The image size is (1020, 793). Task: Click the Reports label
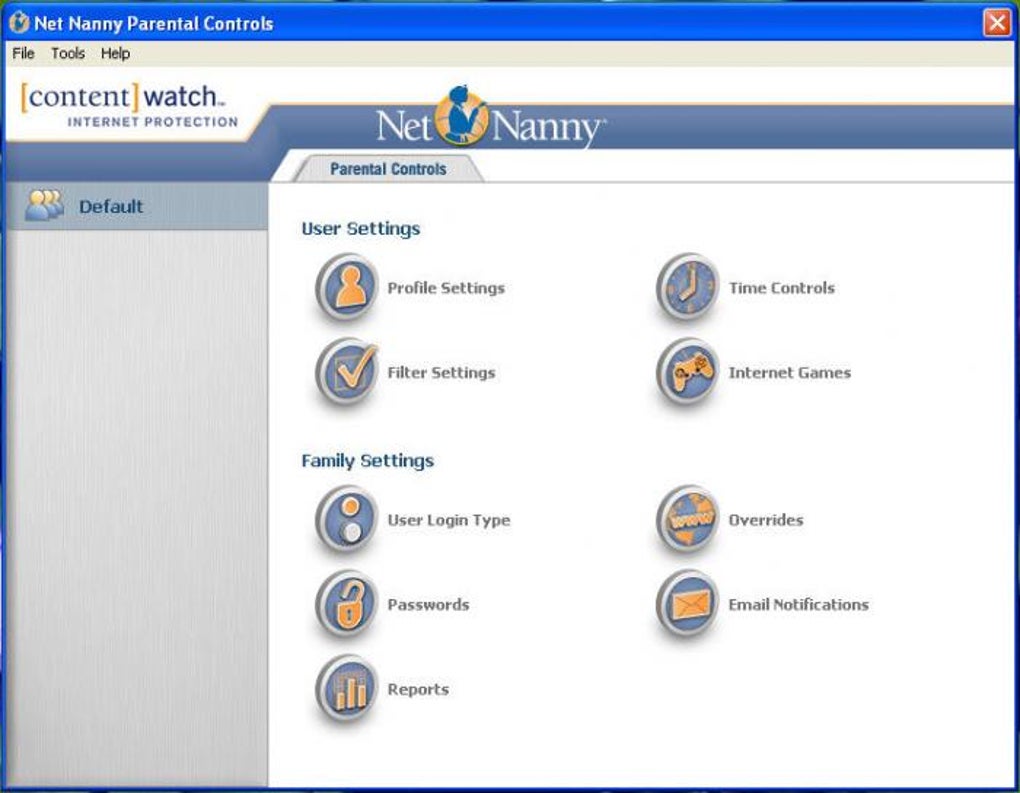point(418,689)
